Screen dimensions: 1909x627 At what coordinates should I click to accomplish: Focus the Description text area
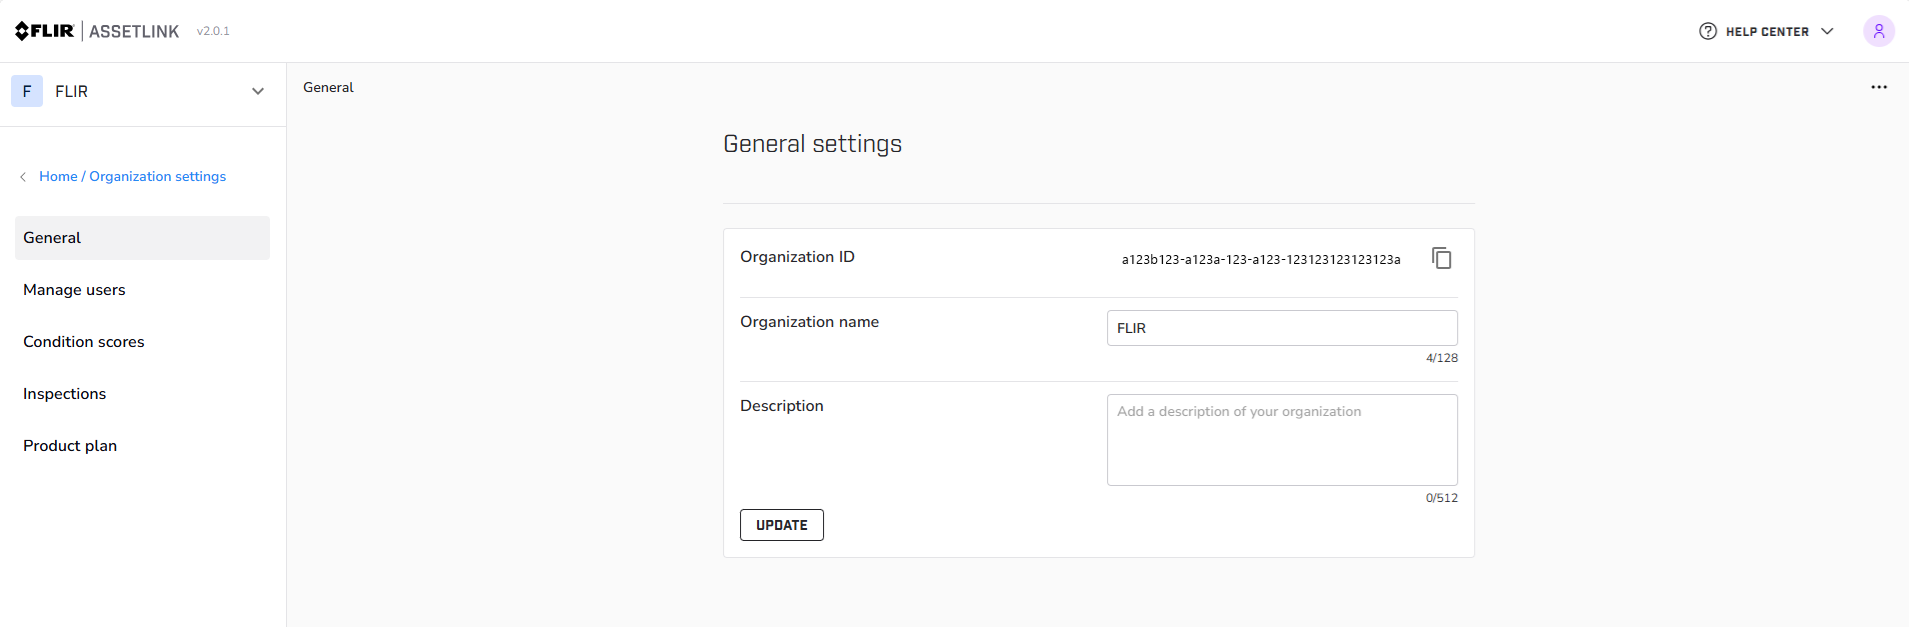coord(1281,440)
